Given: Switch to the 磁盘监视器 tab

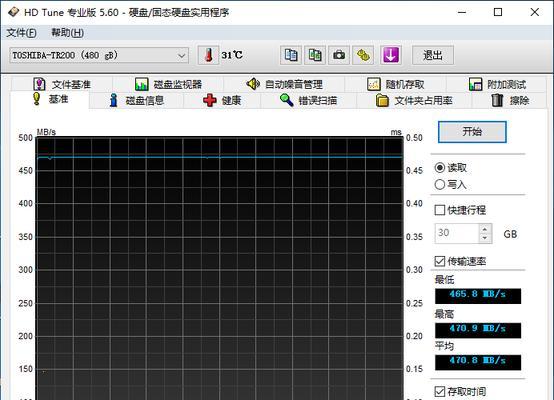Looking at the screenshot, I should point(168,84).
